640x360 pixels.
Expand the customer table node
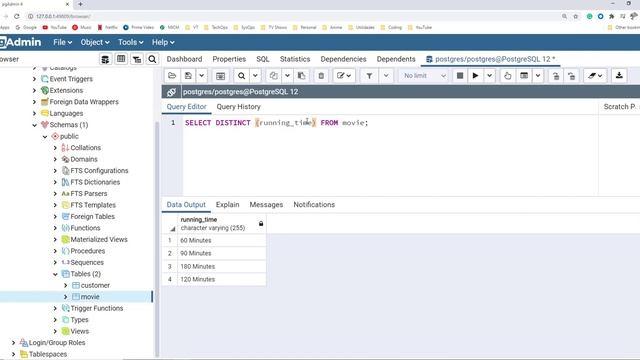pyautogui.click(x=66, y=285)
